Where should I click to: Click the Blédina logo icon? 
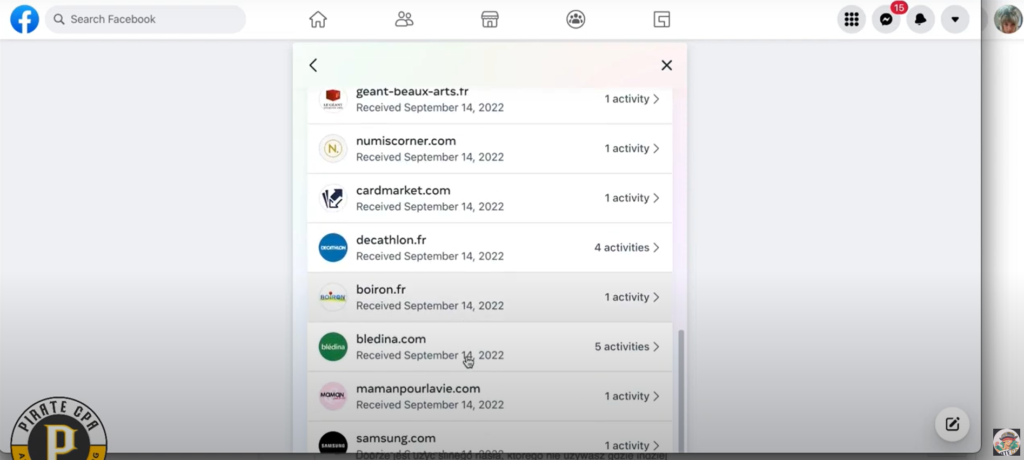(x=333, y=346)
